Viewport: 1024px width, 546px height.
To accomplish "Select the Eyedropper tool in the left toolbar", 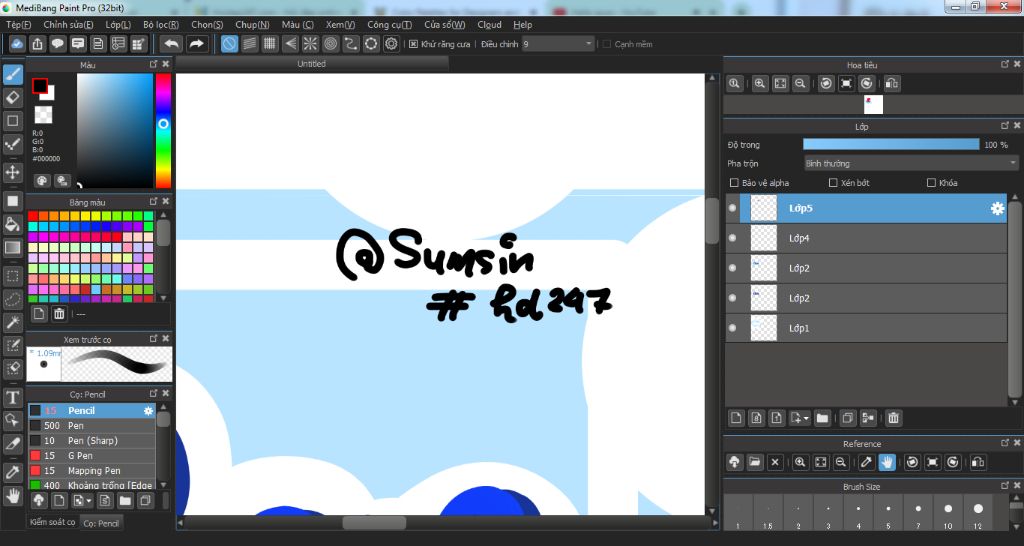I will point(12,472).
